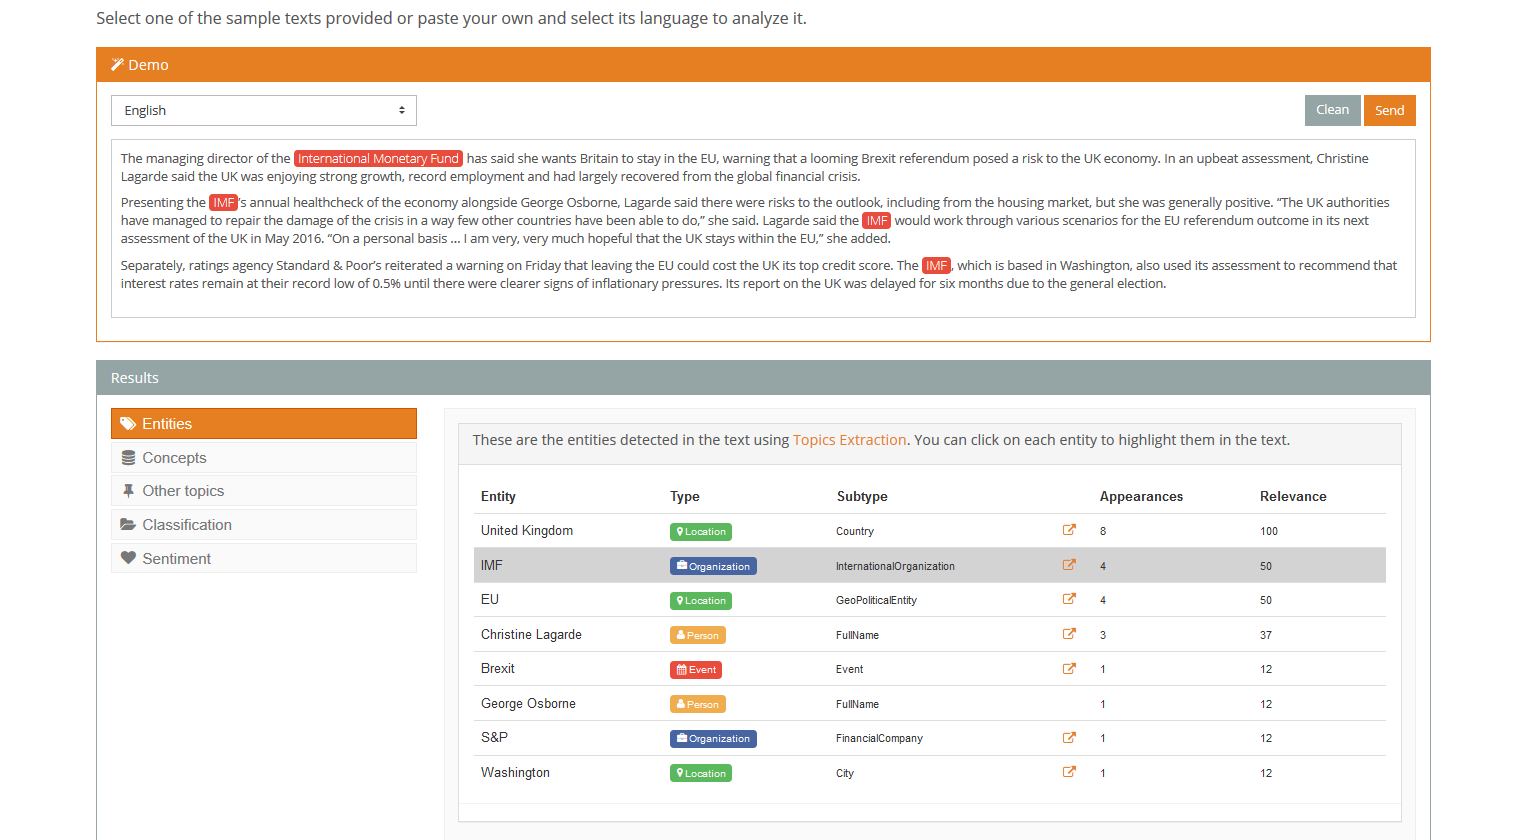Click relevance value 37 for Christine Lagarde

tap(1266, 636)
